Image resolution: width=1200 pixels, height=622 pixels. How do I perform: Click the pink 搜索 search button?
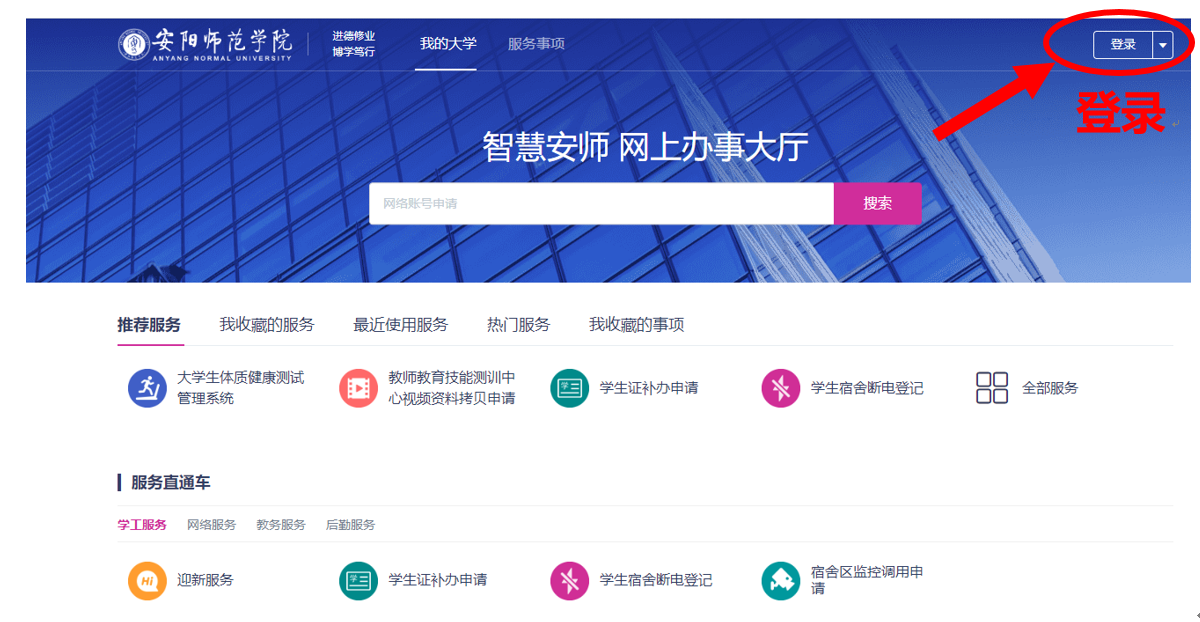coord(877,204)
